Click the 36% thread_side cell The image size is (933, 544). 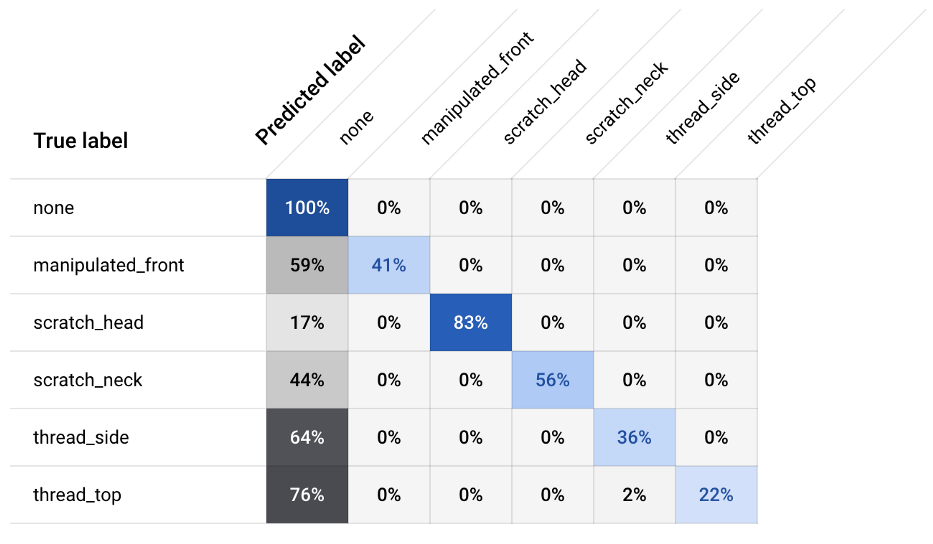point(634,437)
